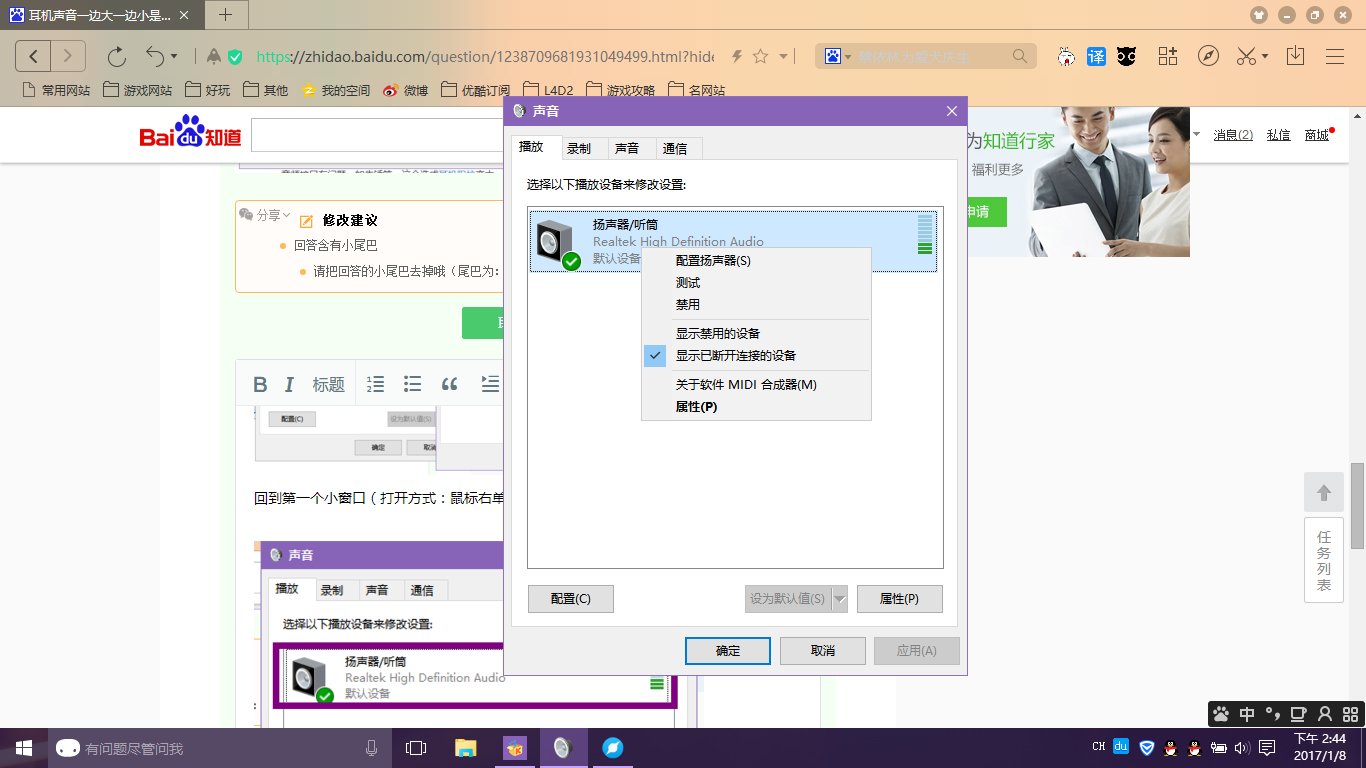
Task: Open the screenshot scissors dropdown arrow
Action: point(1265,56)
